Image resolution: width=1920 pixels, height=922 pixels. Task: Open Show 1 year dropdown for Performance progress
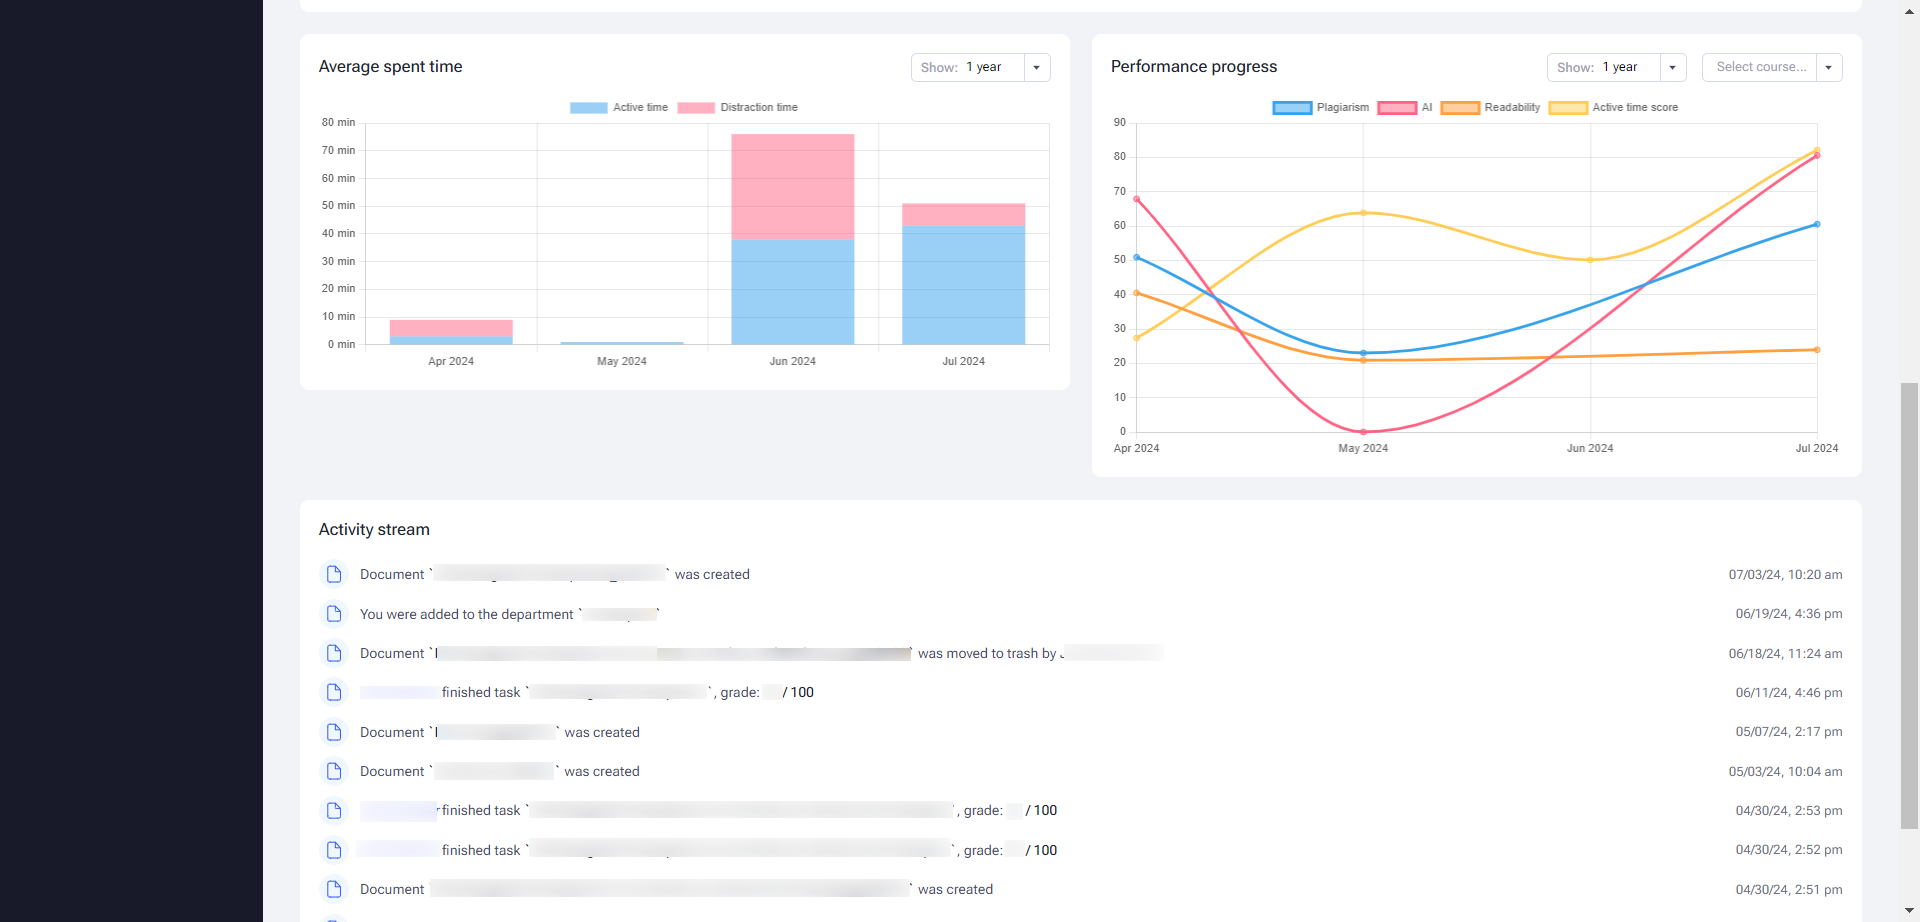(1616, 67)
